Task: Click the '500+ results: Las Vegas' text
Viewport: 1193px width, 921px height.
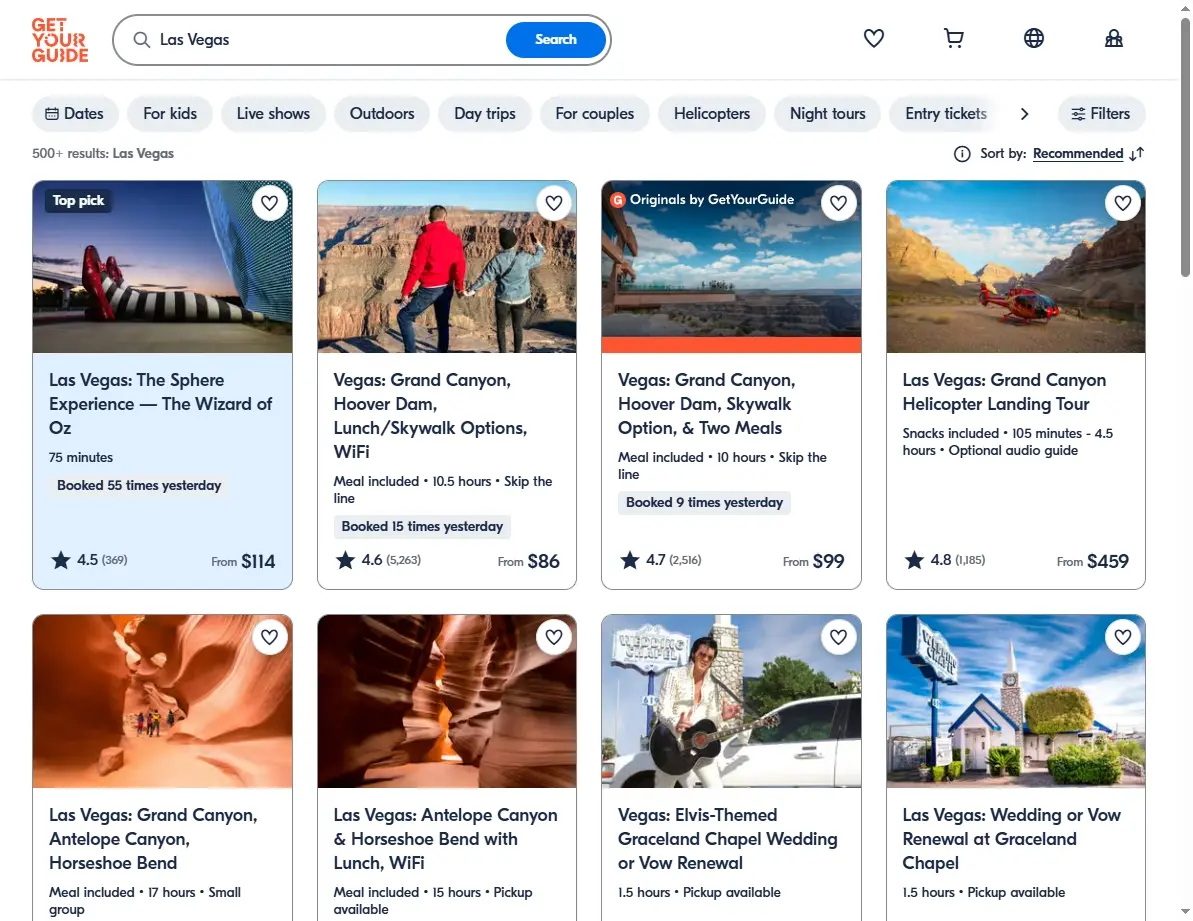Action: click(103, 154)
